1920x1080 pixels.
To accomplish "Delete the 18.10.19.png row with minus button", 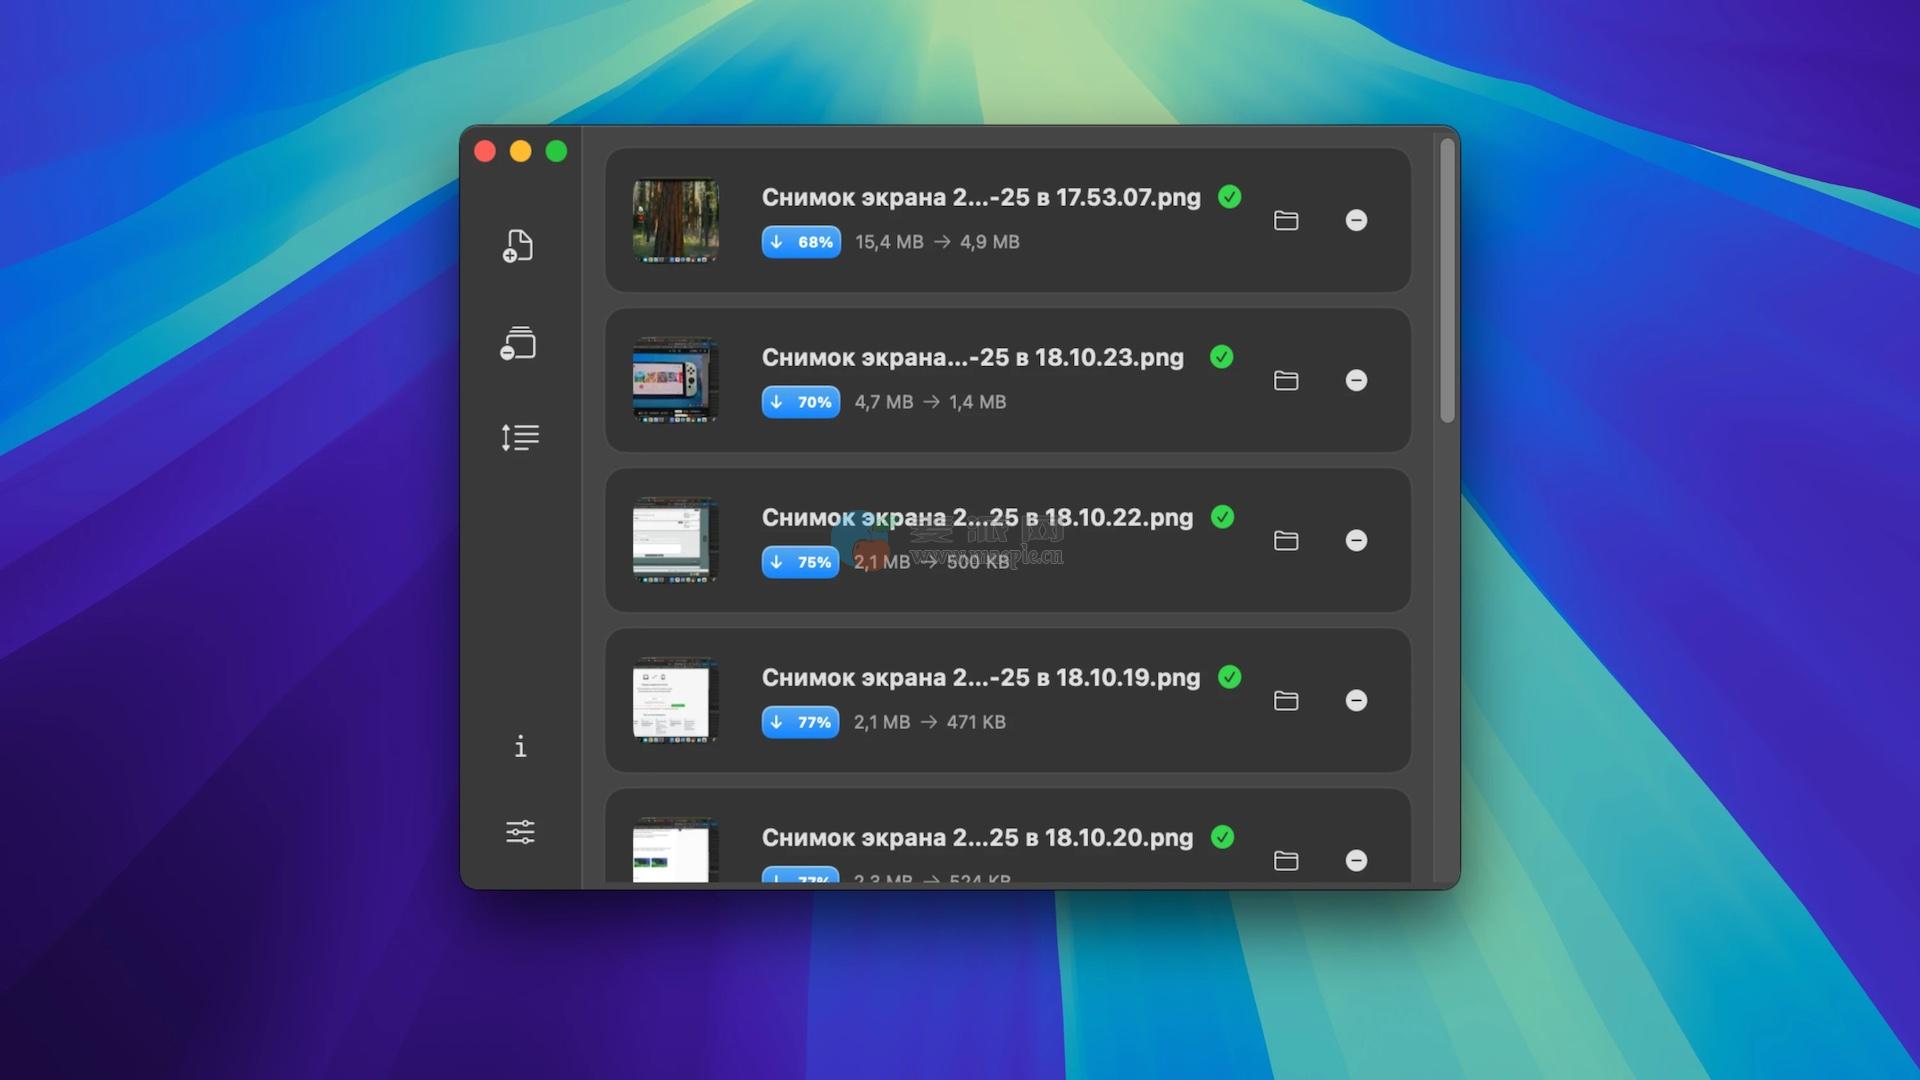I will coord(1356,700).
